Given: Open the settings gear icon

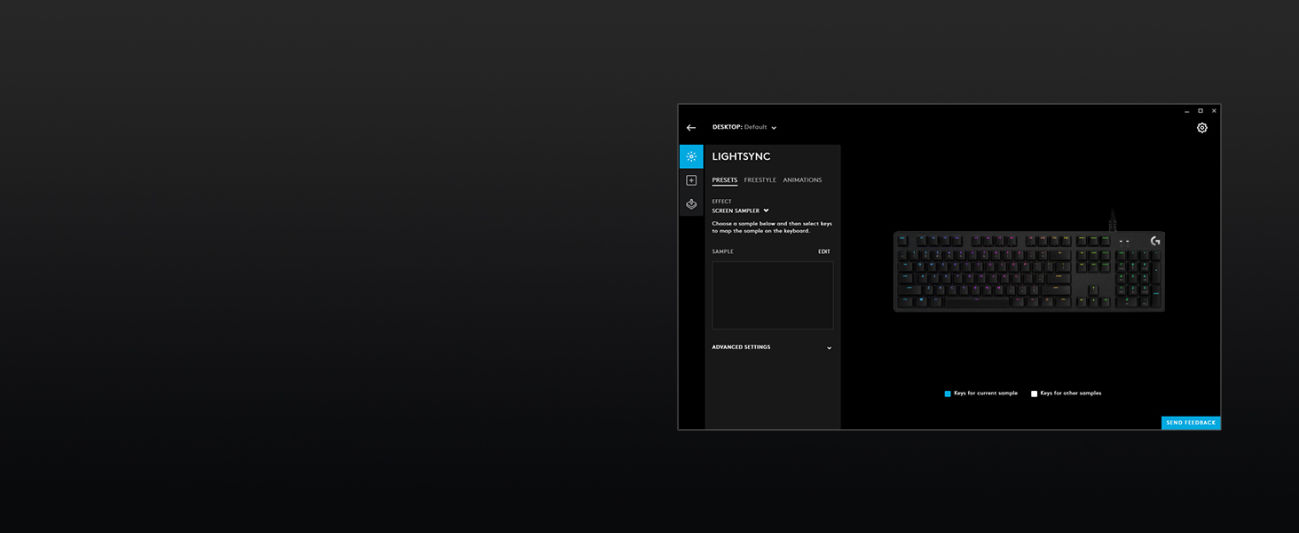Looking at the screenshot, I should point(1202,128).
